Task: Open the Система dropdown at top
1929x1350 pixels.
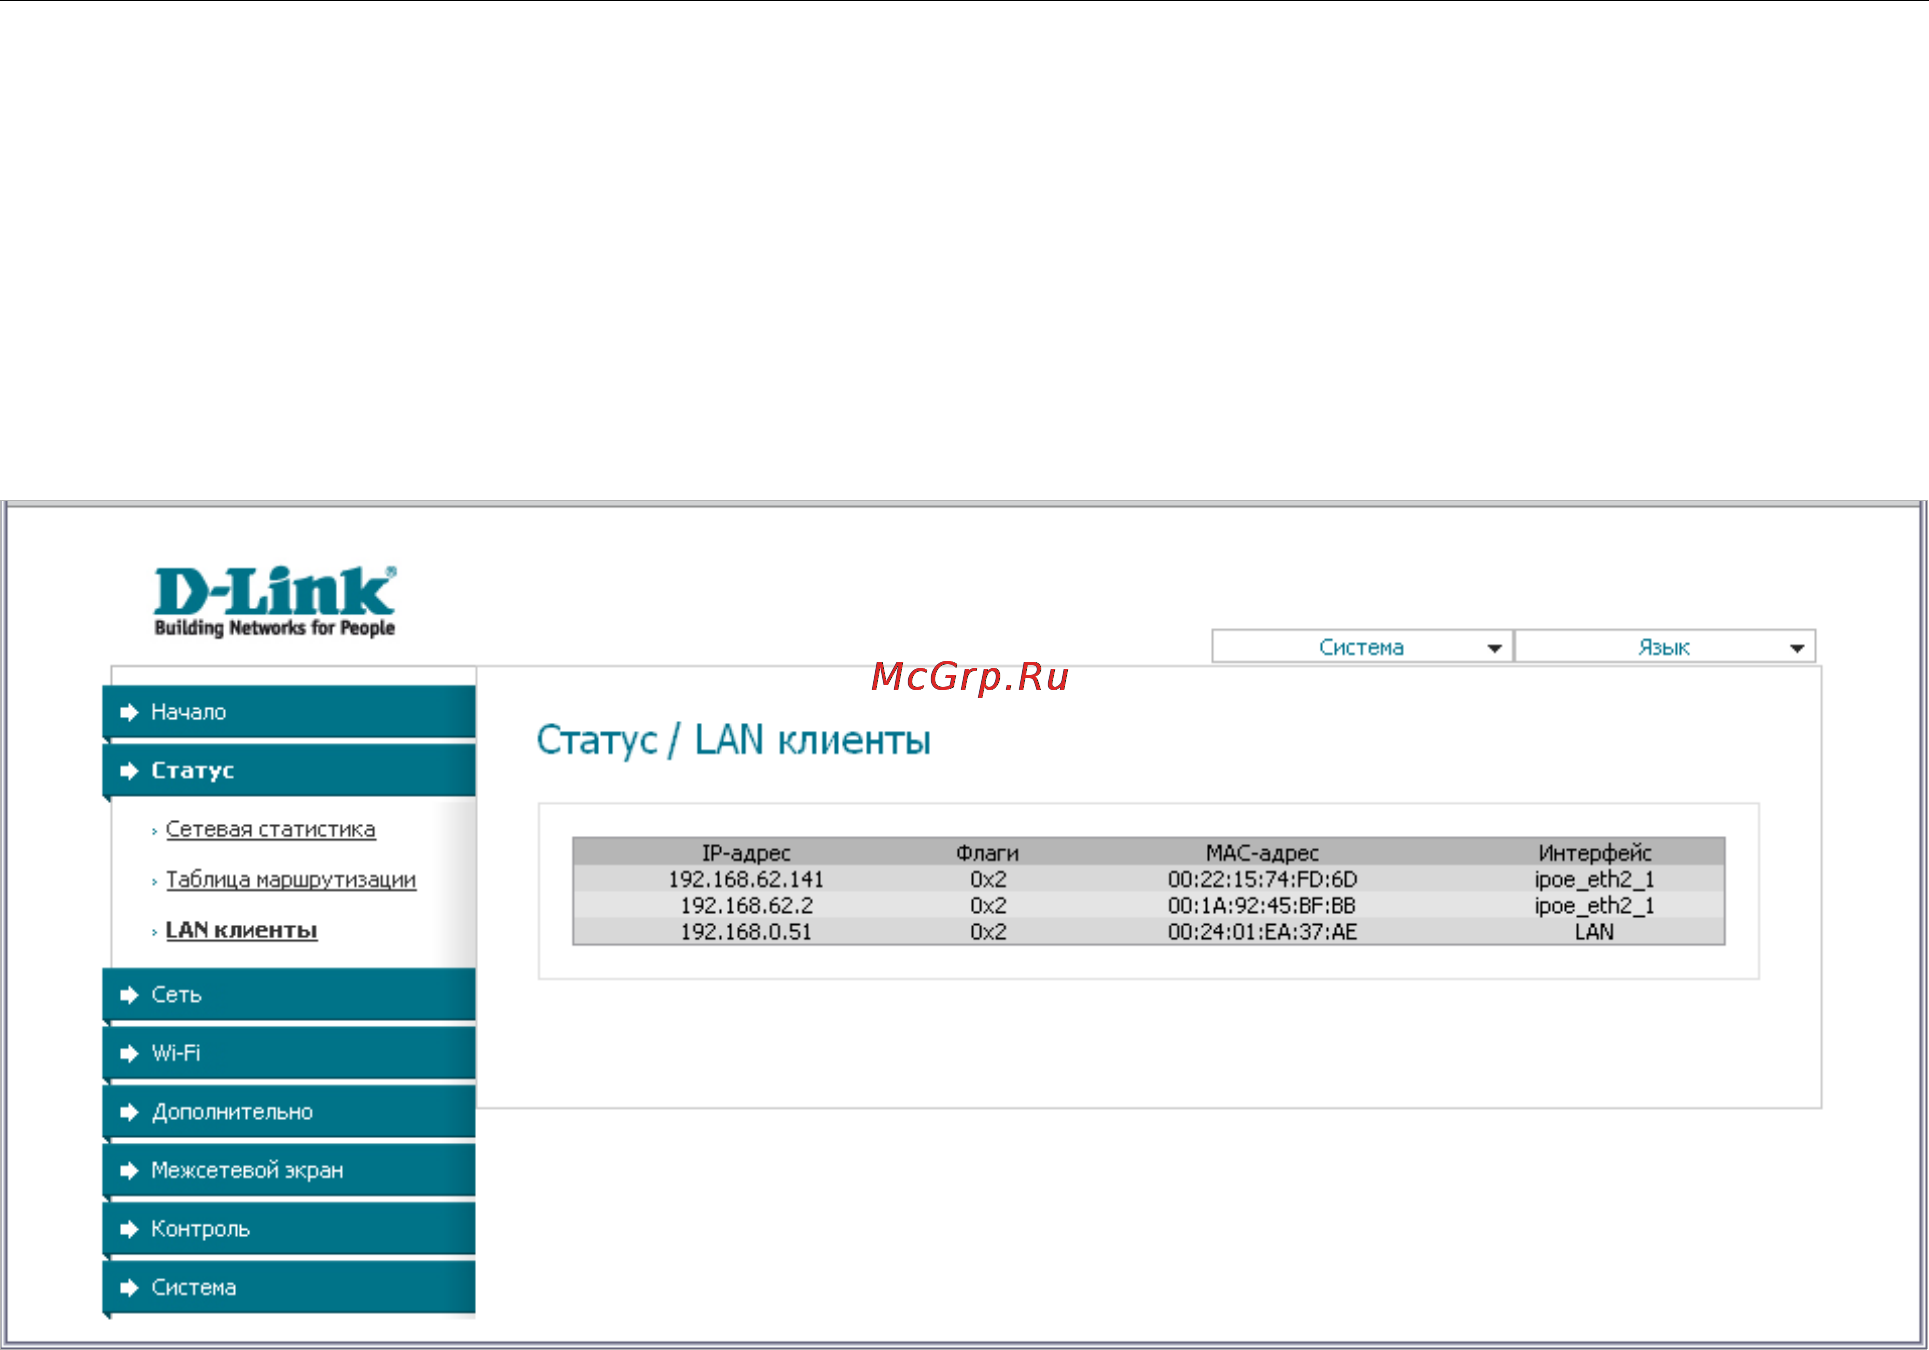Action: 1361,647
